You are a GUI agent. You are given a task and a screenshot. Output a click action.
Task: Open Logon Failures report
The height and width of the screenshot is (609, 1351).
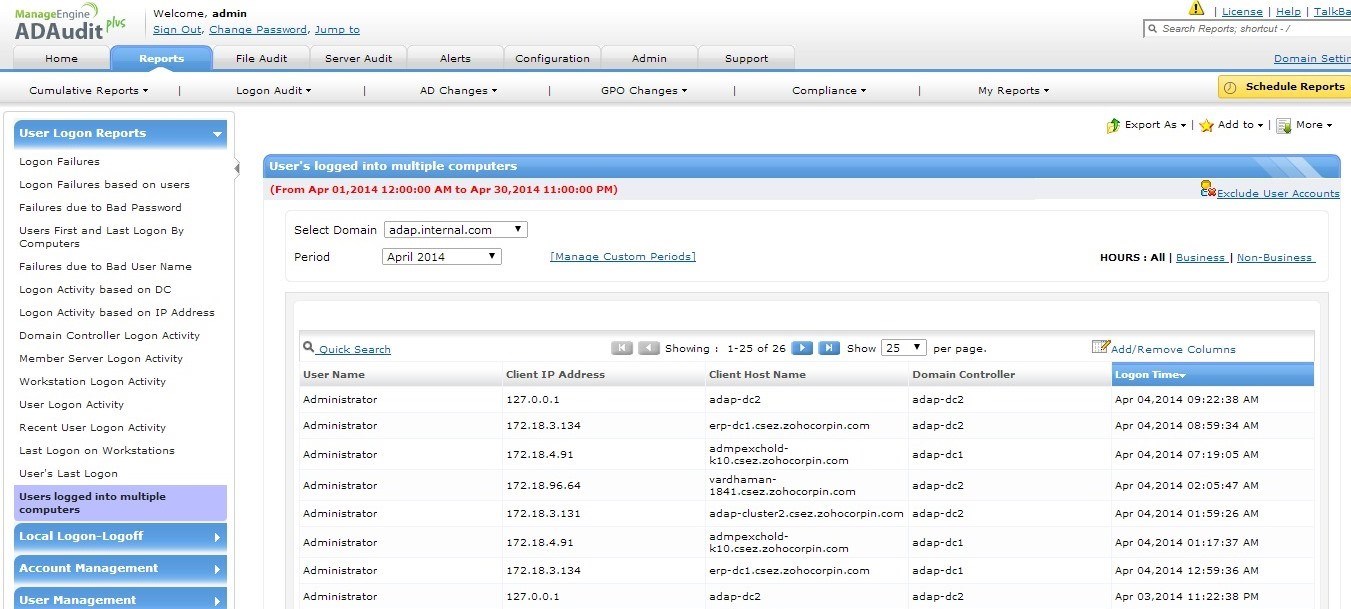click(x=59, y=162)
